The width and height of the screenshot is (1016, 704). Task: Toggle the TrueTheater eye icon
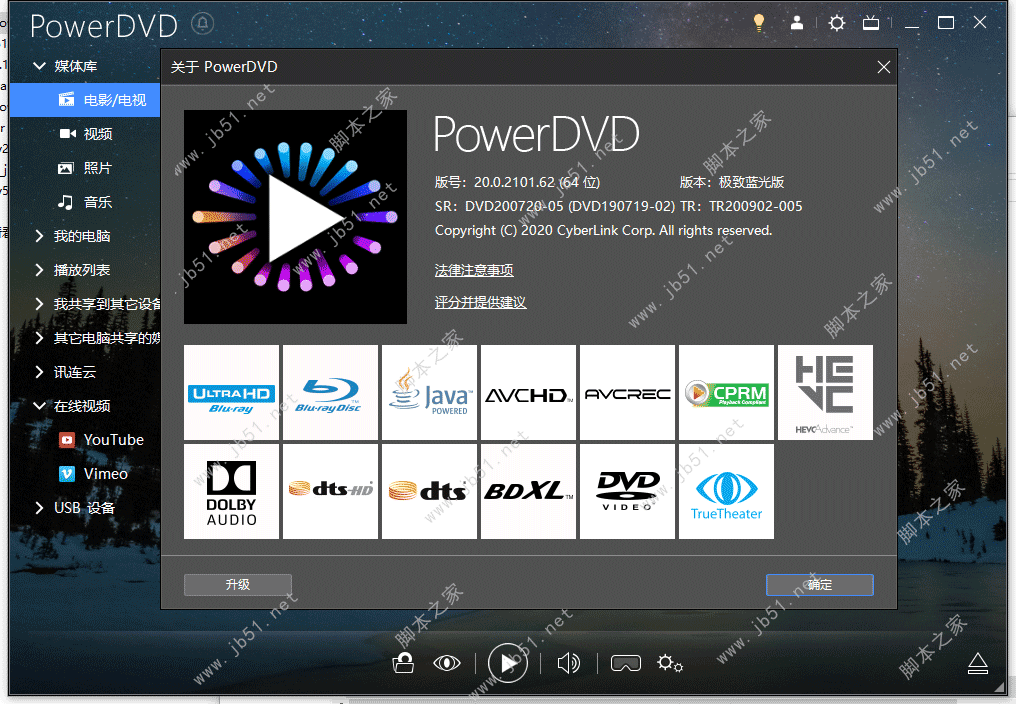tap(446, 663)
